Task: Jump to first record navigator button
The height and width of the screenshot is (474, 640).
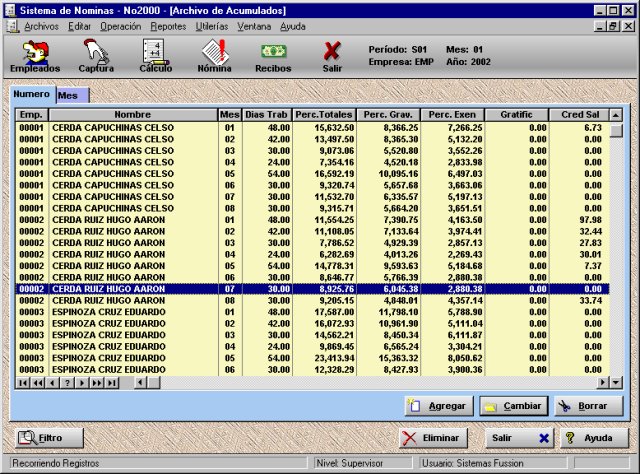Action: pos(22,382)
